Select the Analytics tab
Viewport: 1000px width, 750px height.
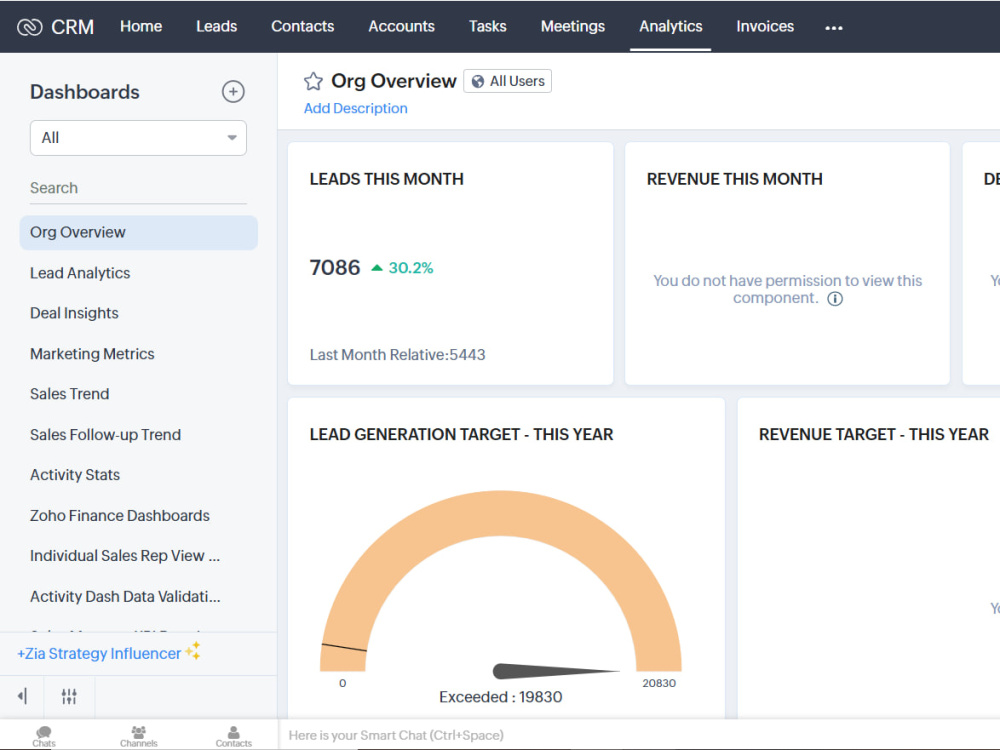[671, 26]
